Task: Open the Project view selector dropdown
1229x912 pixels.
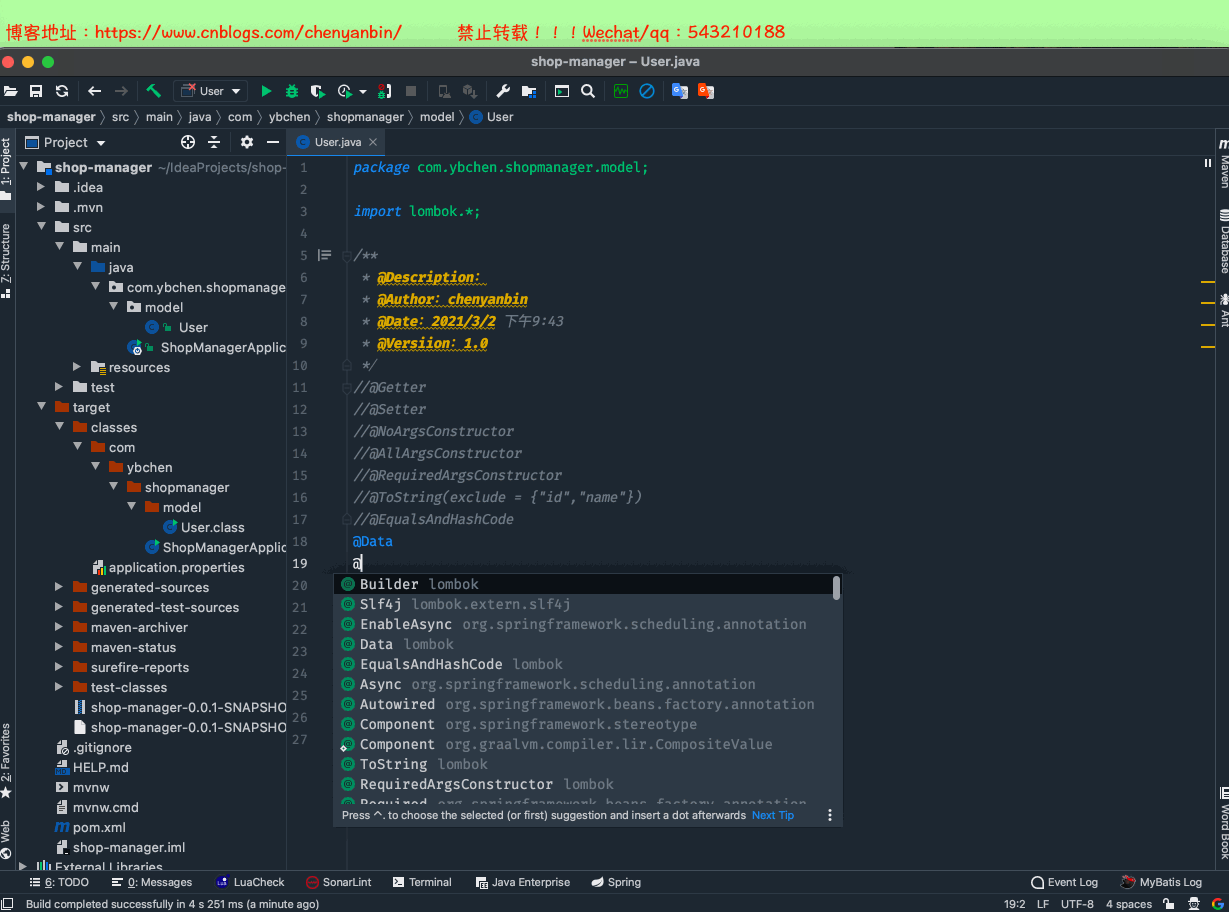Action: (65, 142)
